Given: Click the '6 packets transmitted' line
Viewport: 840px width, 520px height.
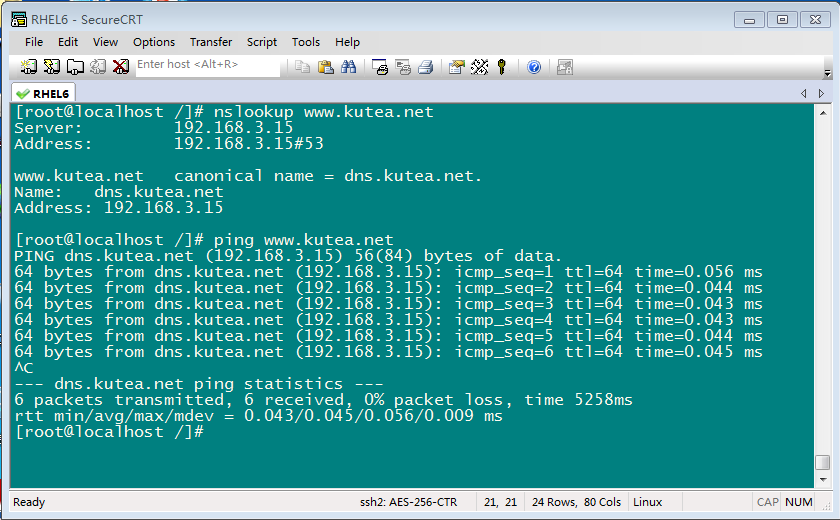Looking at the screenshot, I should pos(323,400).
